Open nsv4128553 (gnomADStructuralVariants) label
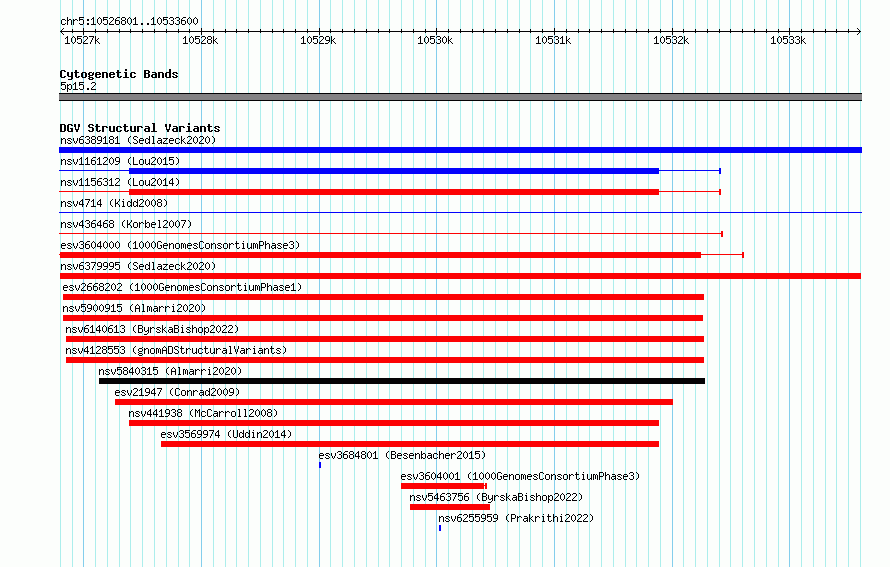The height and width of the screenshot is (567, 890). click(176, 350)
